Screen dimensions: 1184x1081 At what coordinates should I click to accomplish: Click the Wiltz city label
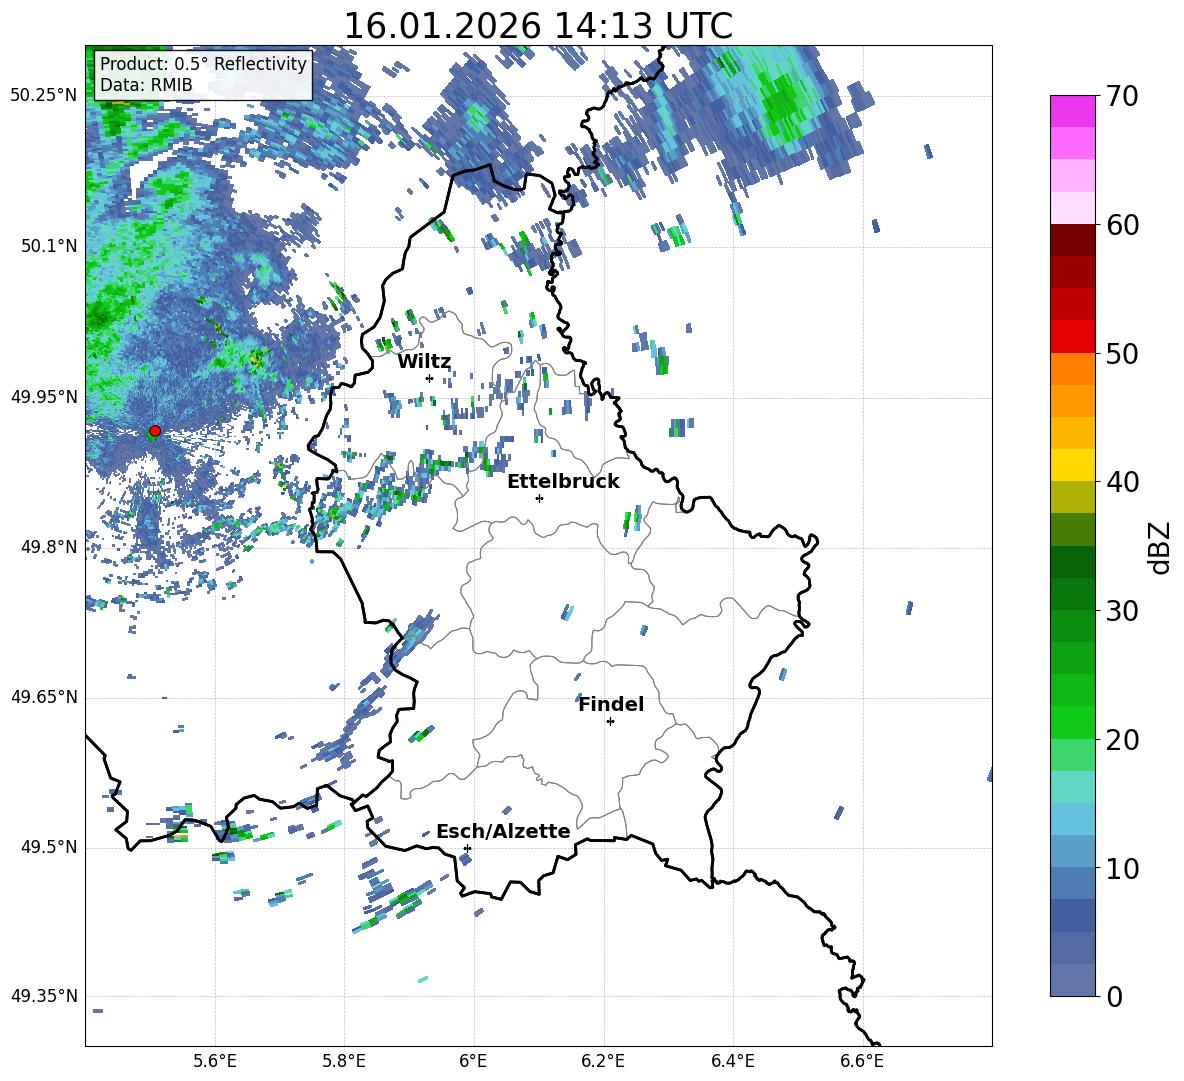(x=424, y=362)
